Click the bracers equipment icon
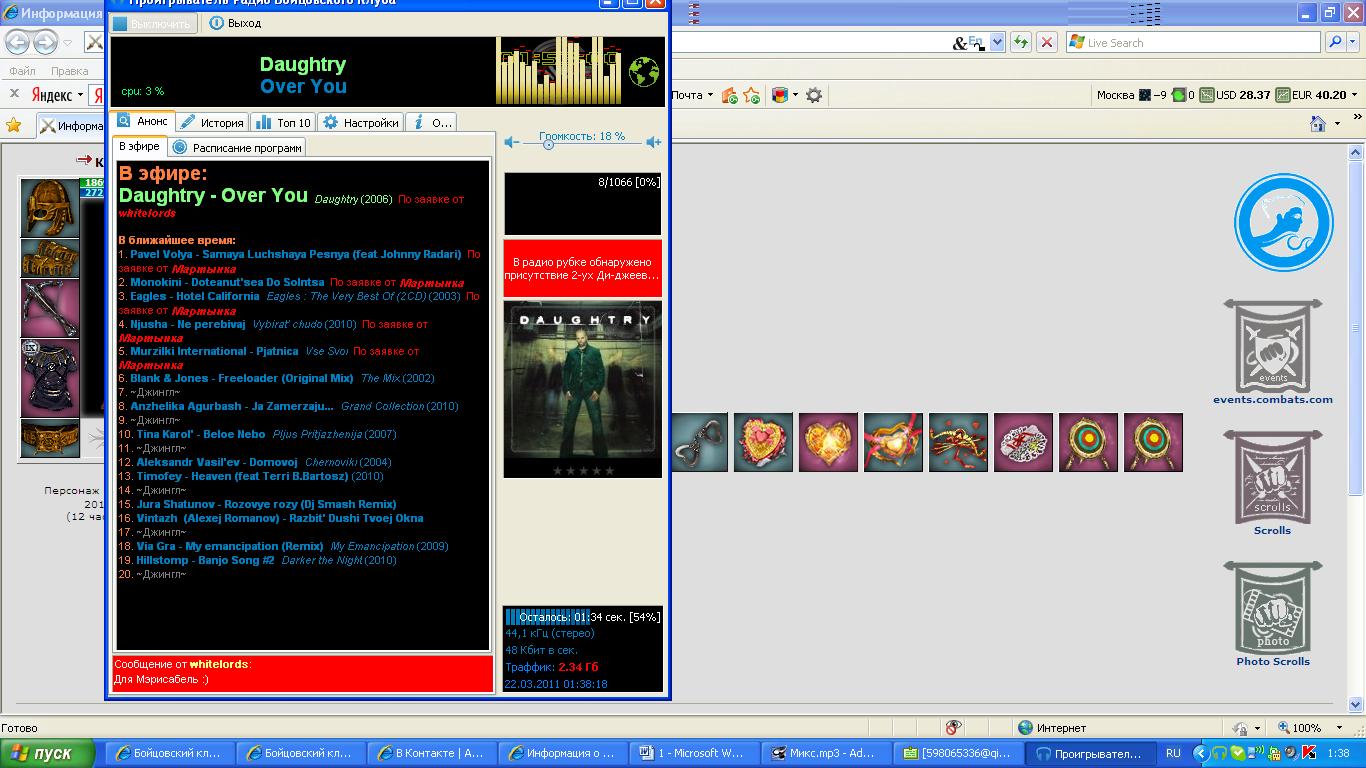This screenshot has height=768, width=1366. pos(50,258)
